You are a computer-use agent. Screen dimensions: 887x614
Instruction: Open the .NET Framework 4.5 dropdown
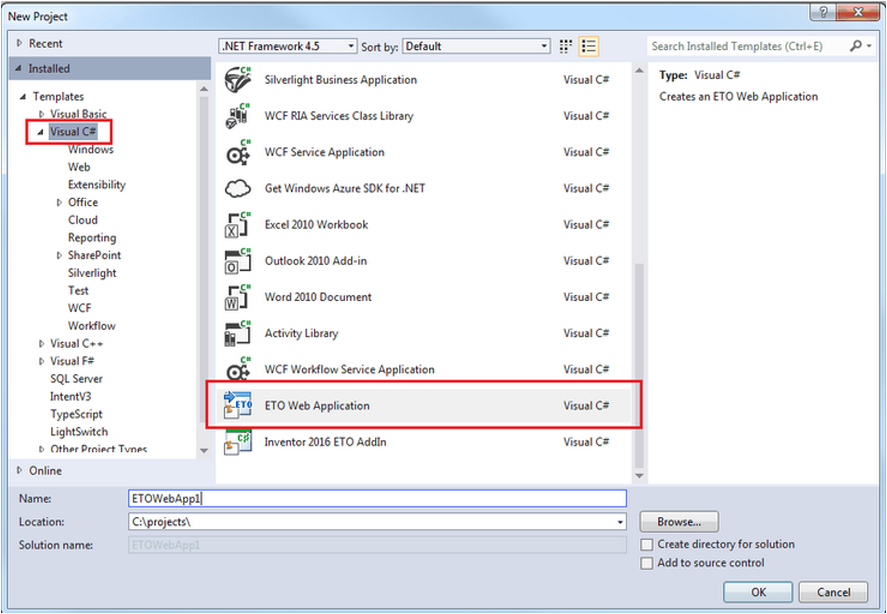pyautogui.click(x=288, y=46)
